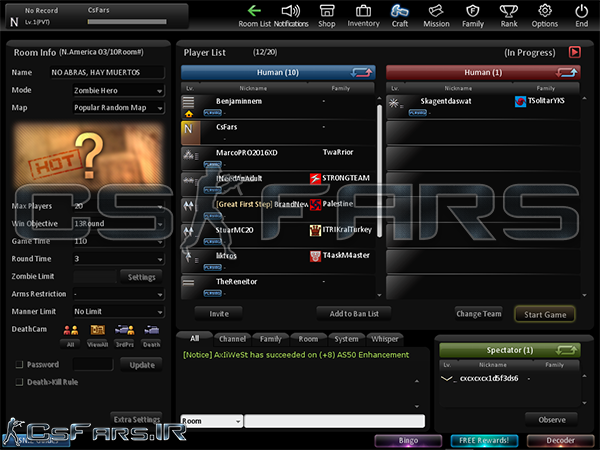The height and width of the screenshot is (450, 600).
Task: Open the Inventory briefcase icon
Action: point(363,15)
